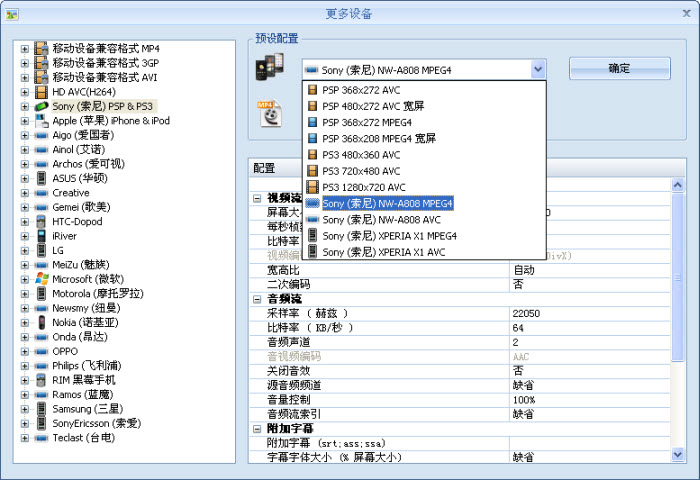Click the 确定 confirm button
This screenshot has height=480, width=700.
coord(619,69)
